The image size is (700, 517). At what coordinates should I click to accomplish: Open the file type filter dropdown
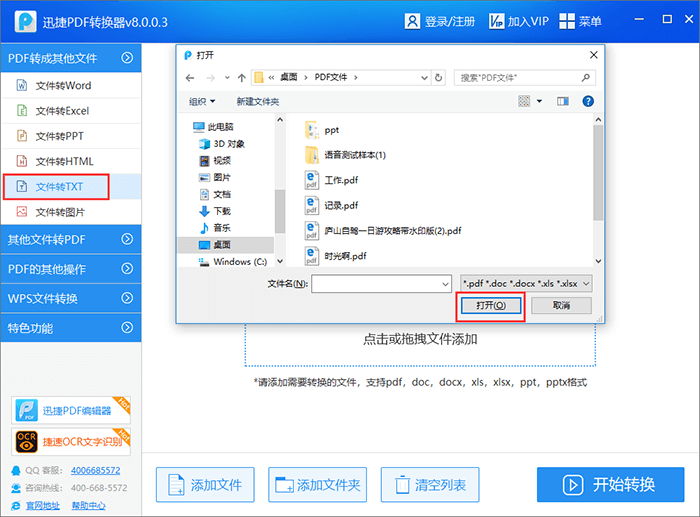(526, 284)
